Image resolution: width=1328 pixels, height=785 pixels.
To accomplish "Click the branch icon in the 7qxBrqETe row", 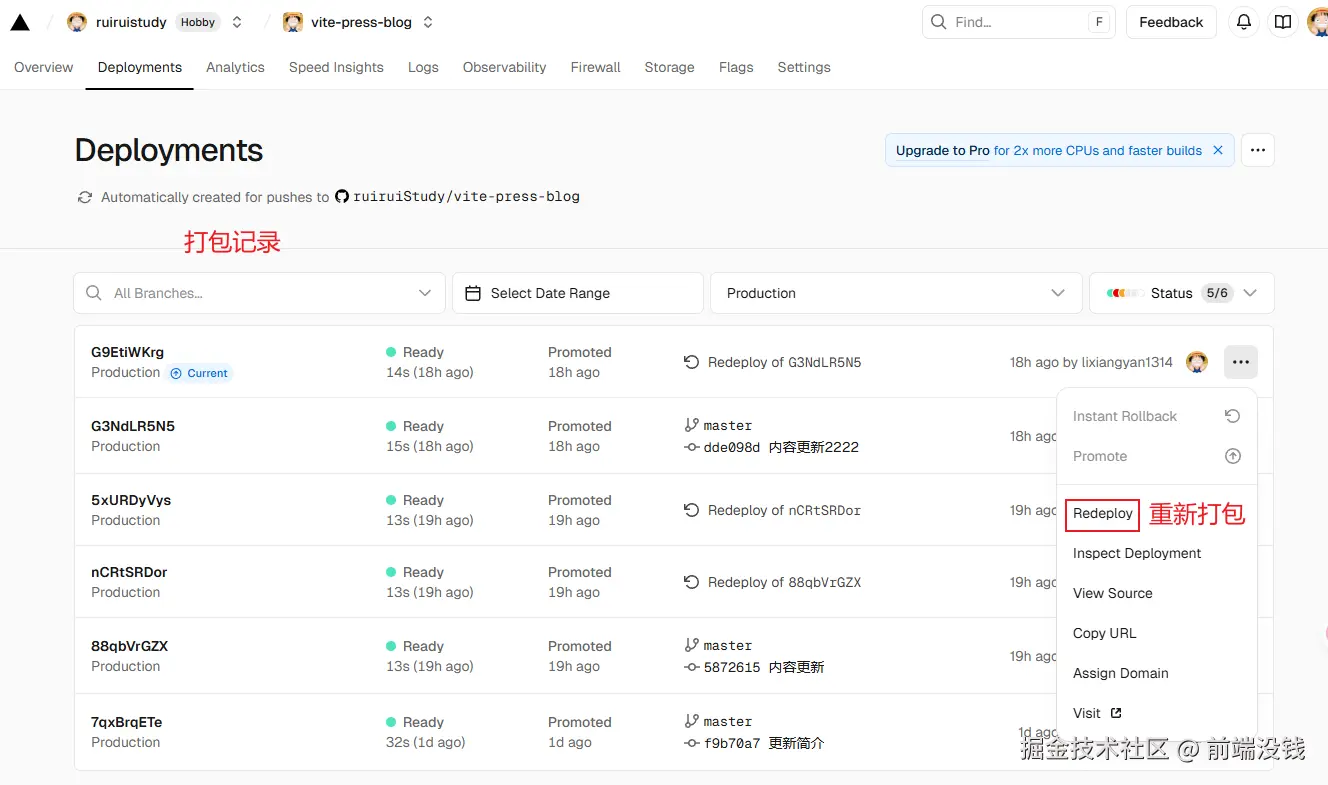I will (692, 721).
